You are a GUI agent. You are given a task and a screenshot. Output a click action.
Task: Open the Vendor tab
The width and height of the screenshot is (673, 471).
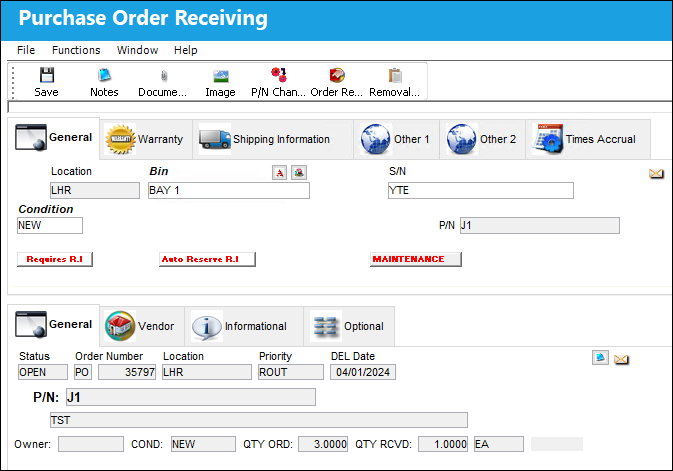(x=142, y=326)
